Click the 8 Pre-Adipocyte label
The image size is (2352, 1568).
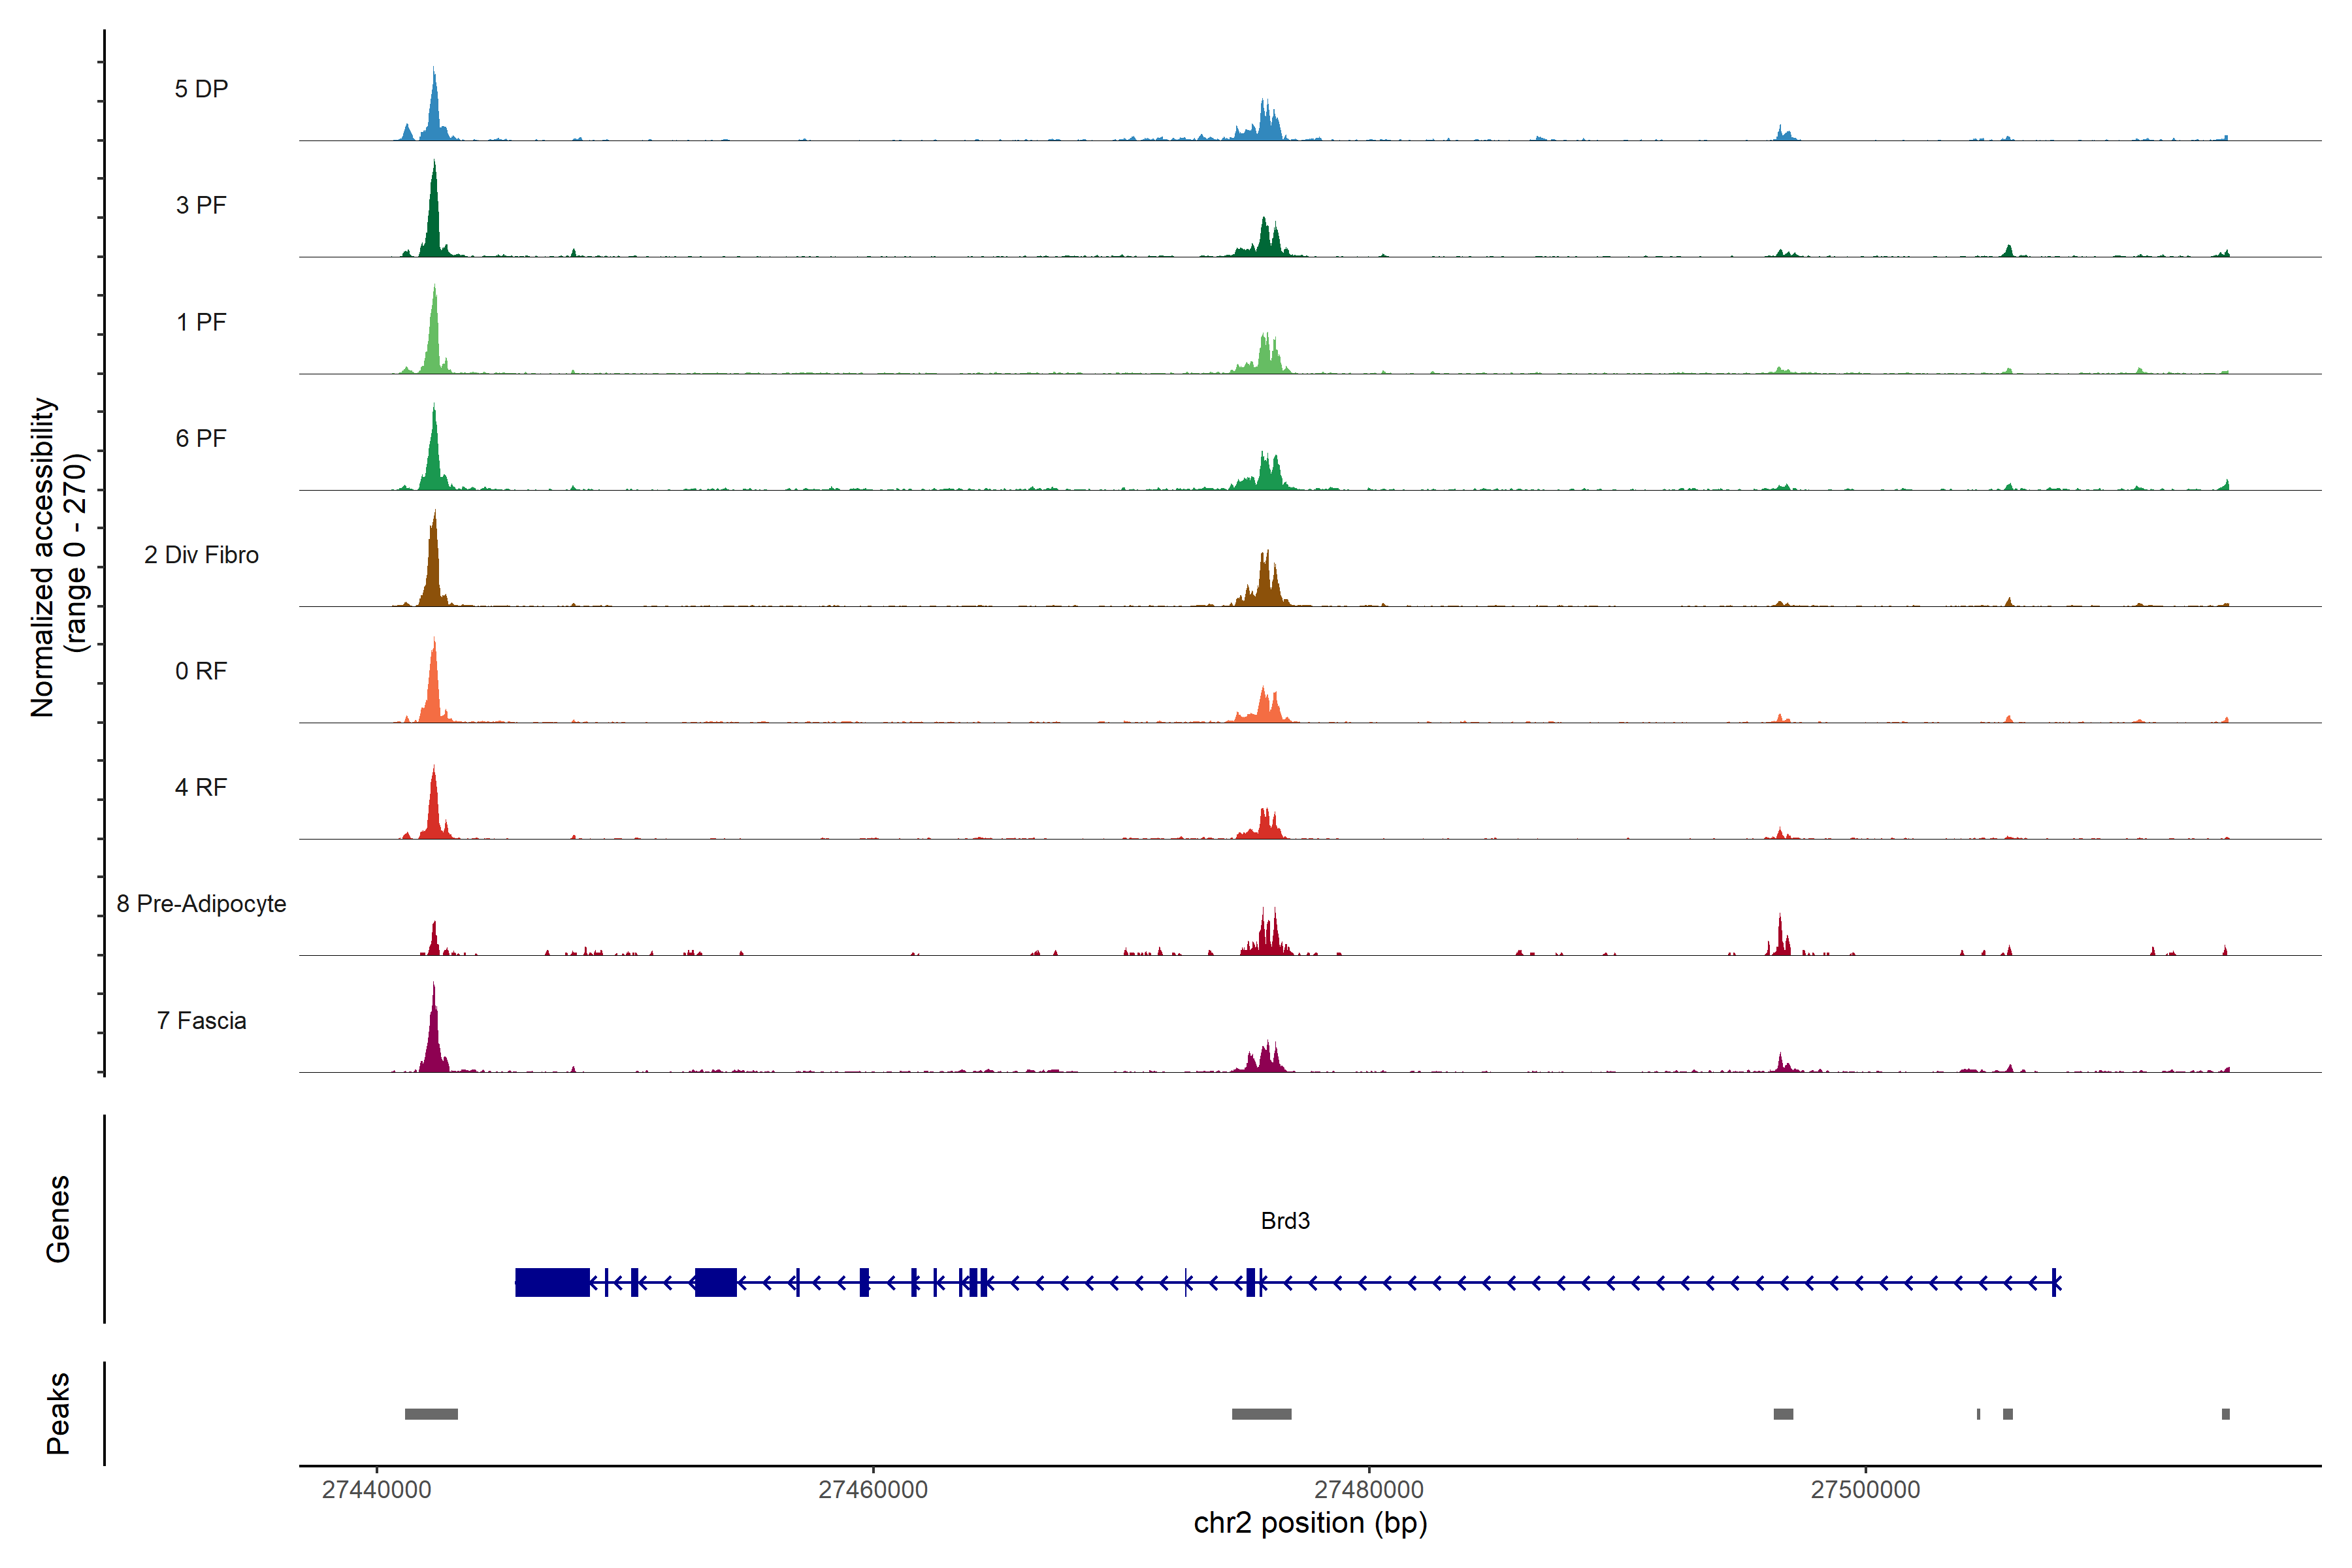tap(201, 904)
